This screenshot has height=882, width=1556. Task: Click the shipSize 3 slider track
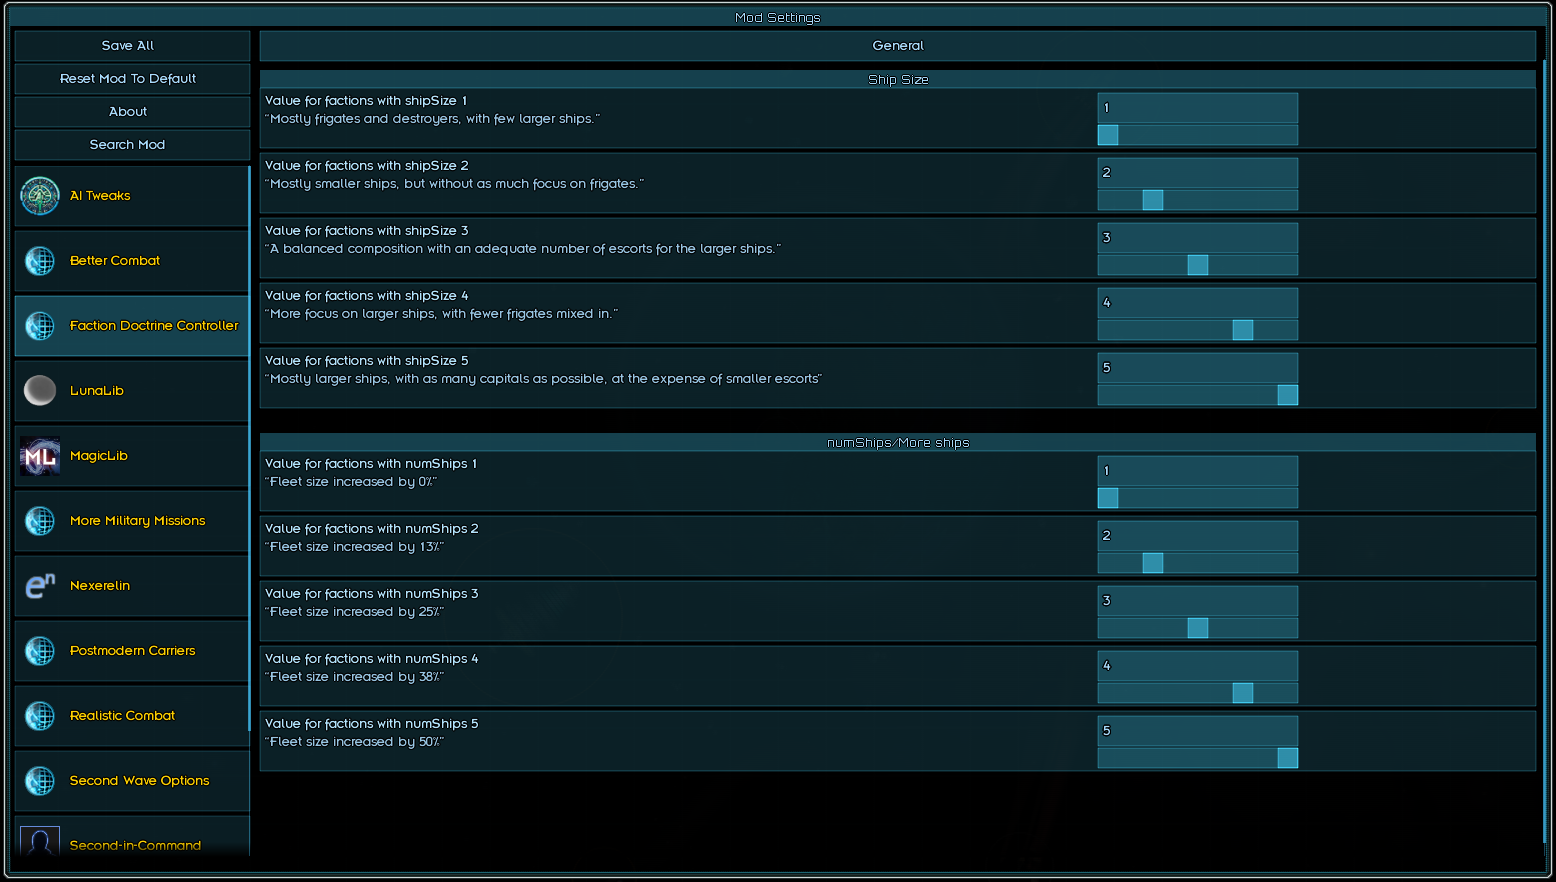point(1140,265)
